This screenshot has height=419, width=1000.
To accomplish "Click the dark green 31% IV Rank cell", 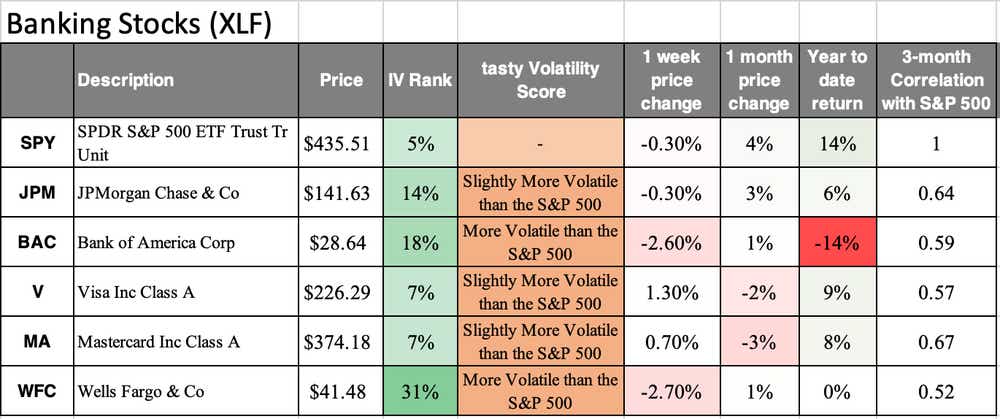I will point(420,391).
